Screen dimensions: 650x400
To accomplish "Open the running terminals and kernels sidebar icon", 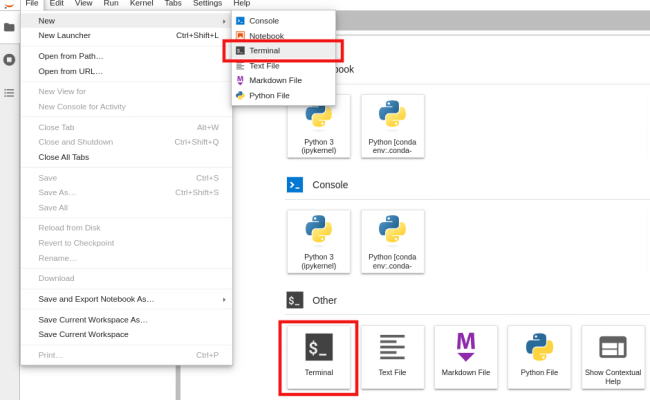I will coord(9,60).
